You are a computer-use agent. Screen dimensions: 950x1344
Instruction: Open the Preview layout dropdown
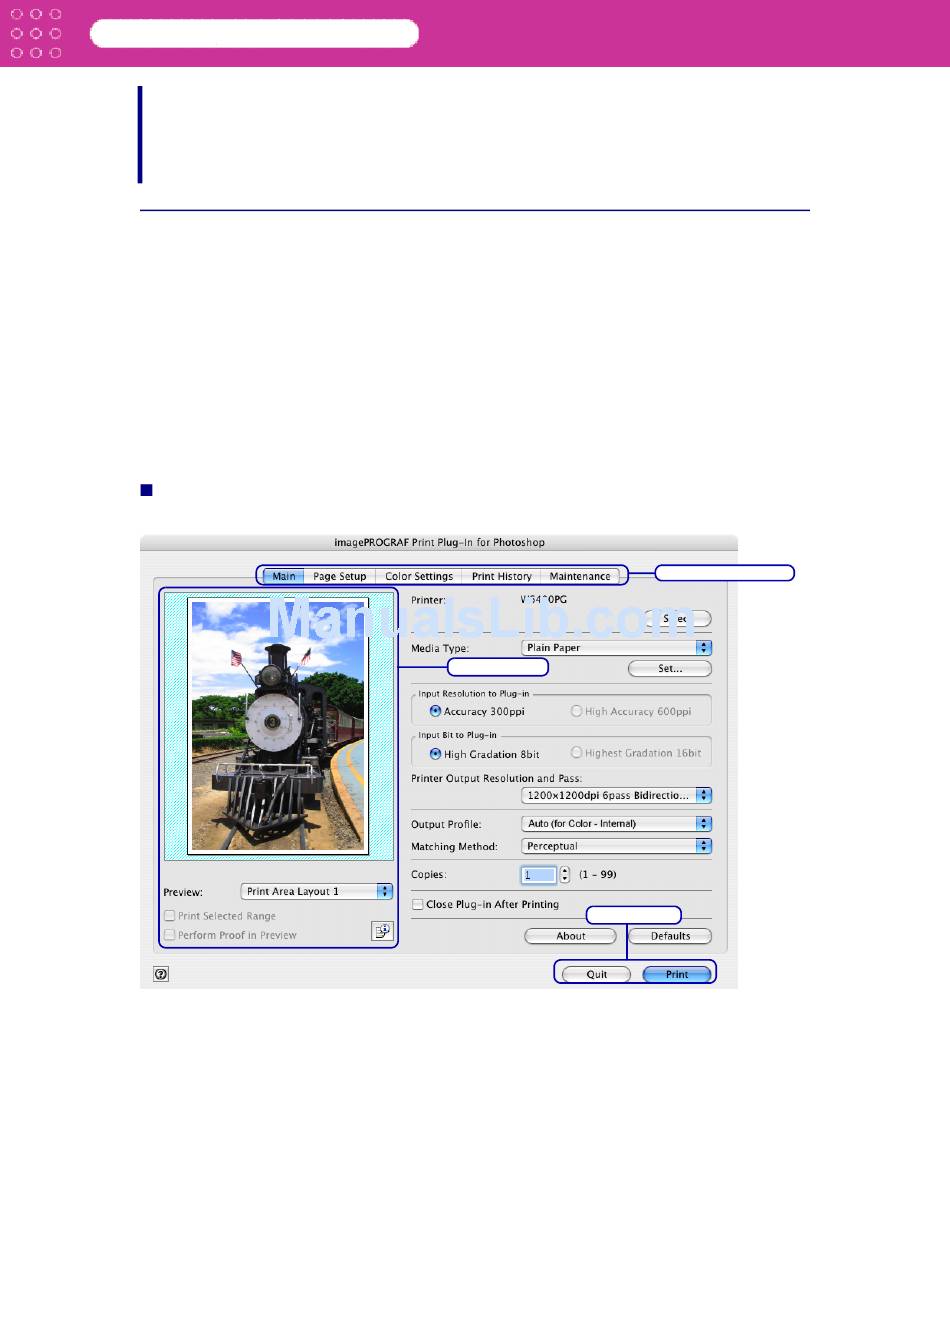(x=317, y=891)
